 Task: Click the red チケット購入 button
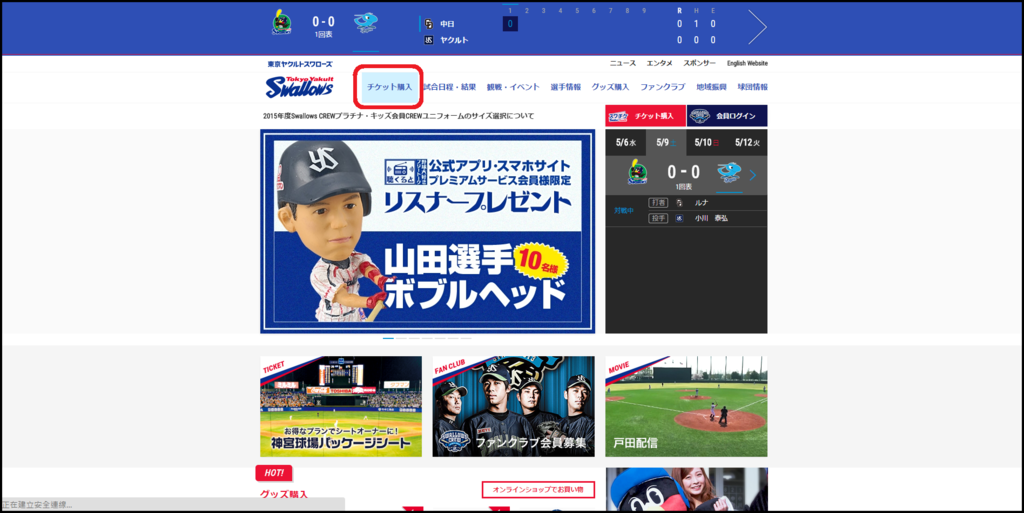point(645,116)
